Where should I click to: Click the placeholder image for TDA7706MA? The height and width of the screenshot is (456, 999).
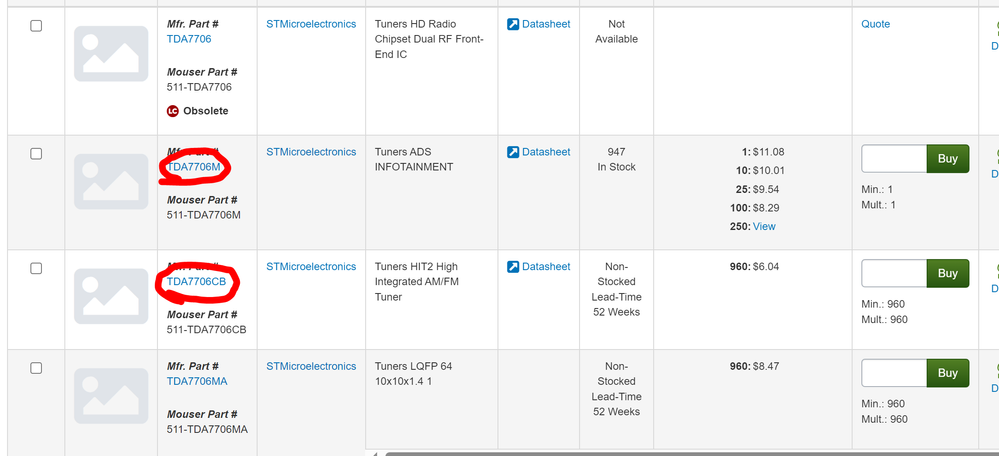tap(111, 396)
